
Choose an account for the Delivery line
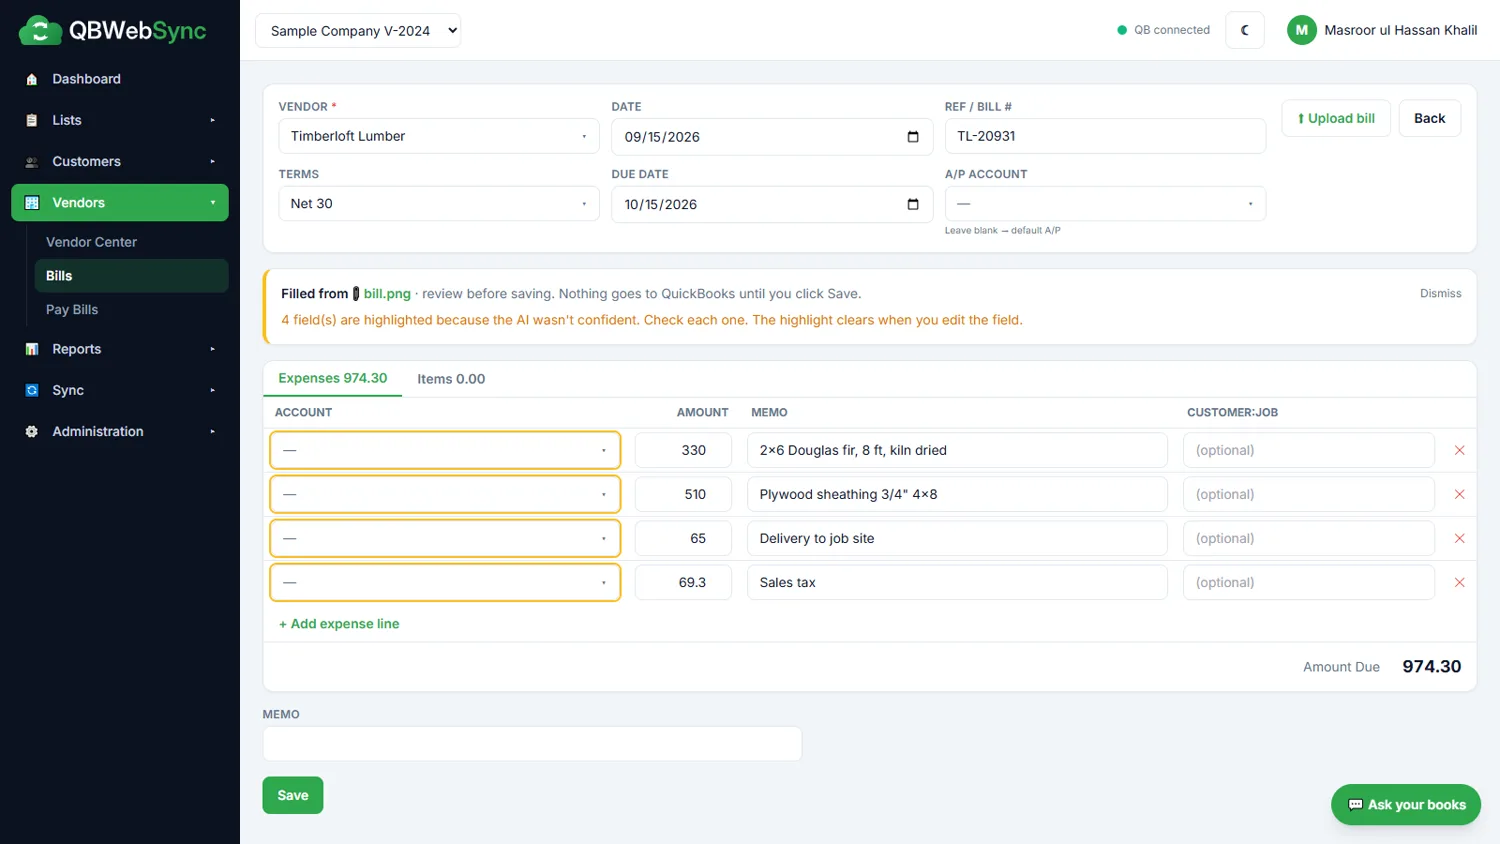pyautogui.click(x=445, y=538)
